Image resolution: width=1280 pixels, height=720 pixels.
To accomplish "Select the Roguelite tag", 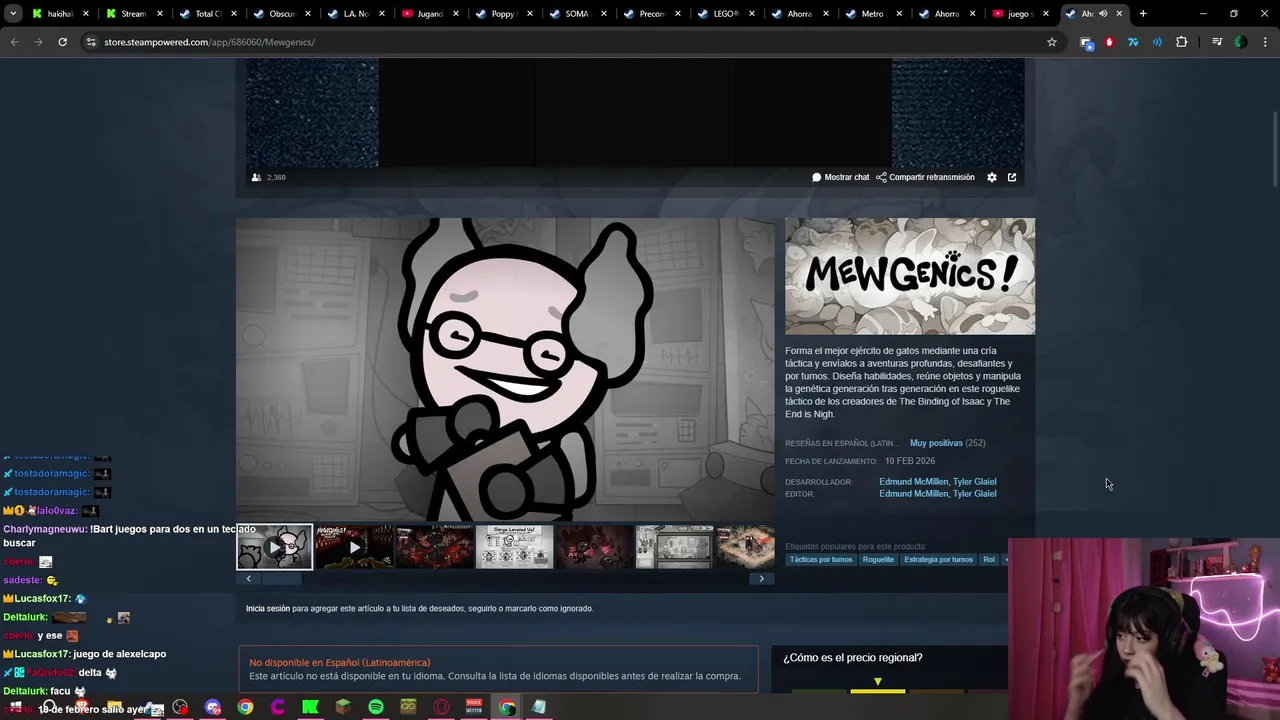I will pos(878,560).
